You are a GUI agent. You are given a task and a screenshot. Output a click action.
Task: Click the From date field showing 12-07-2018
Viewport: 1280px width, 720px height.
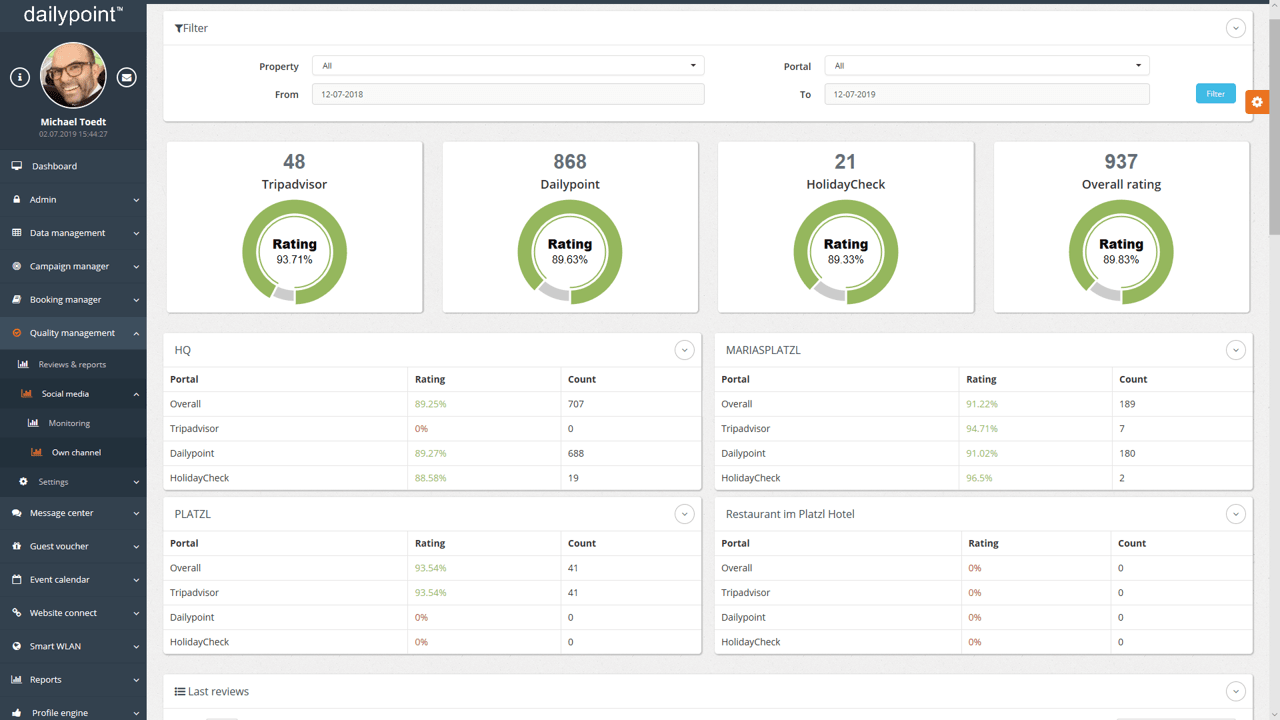[x=508, y=93]
